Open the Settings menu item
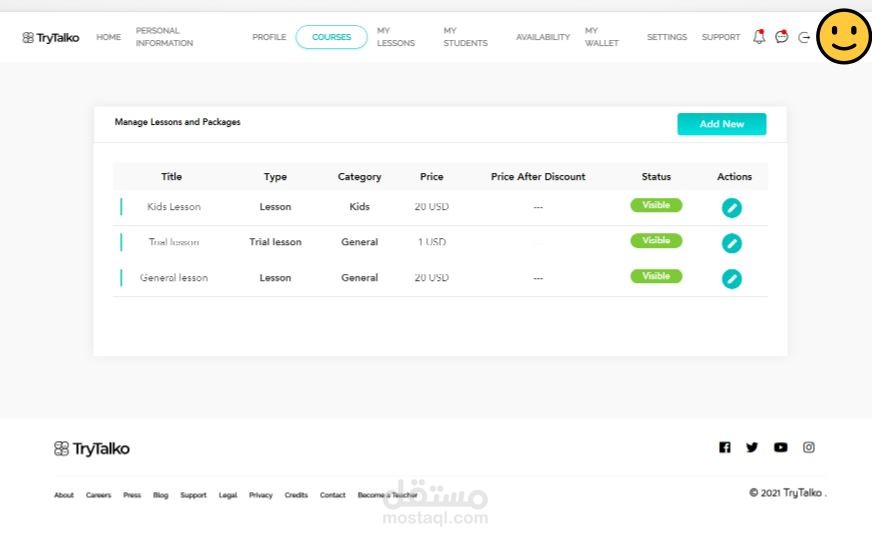872x538 pixels. (x=667, y=37)
